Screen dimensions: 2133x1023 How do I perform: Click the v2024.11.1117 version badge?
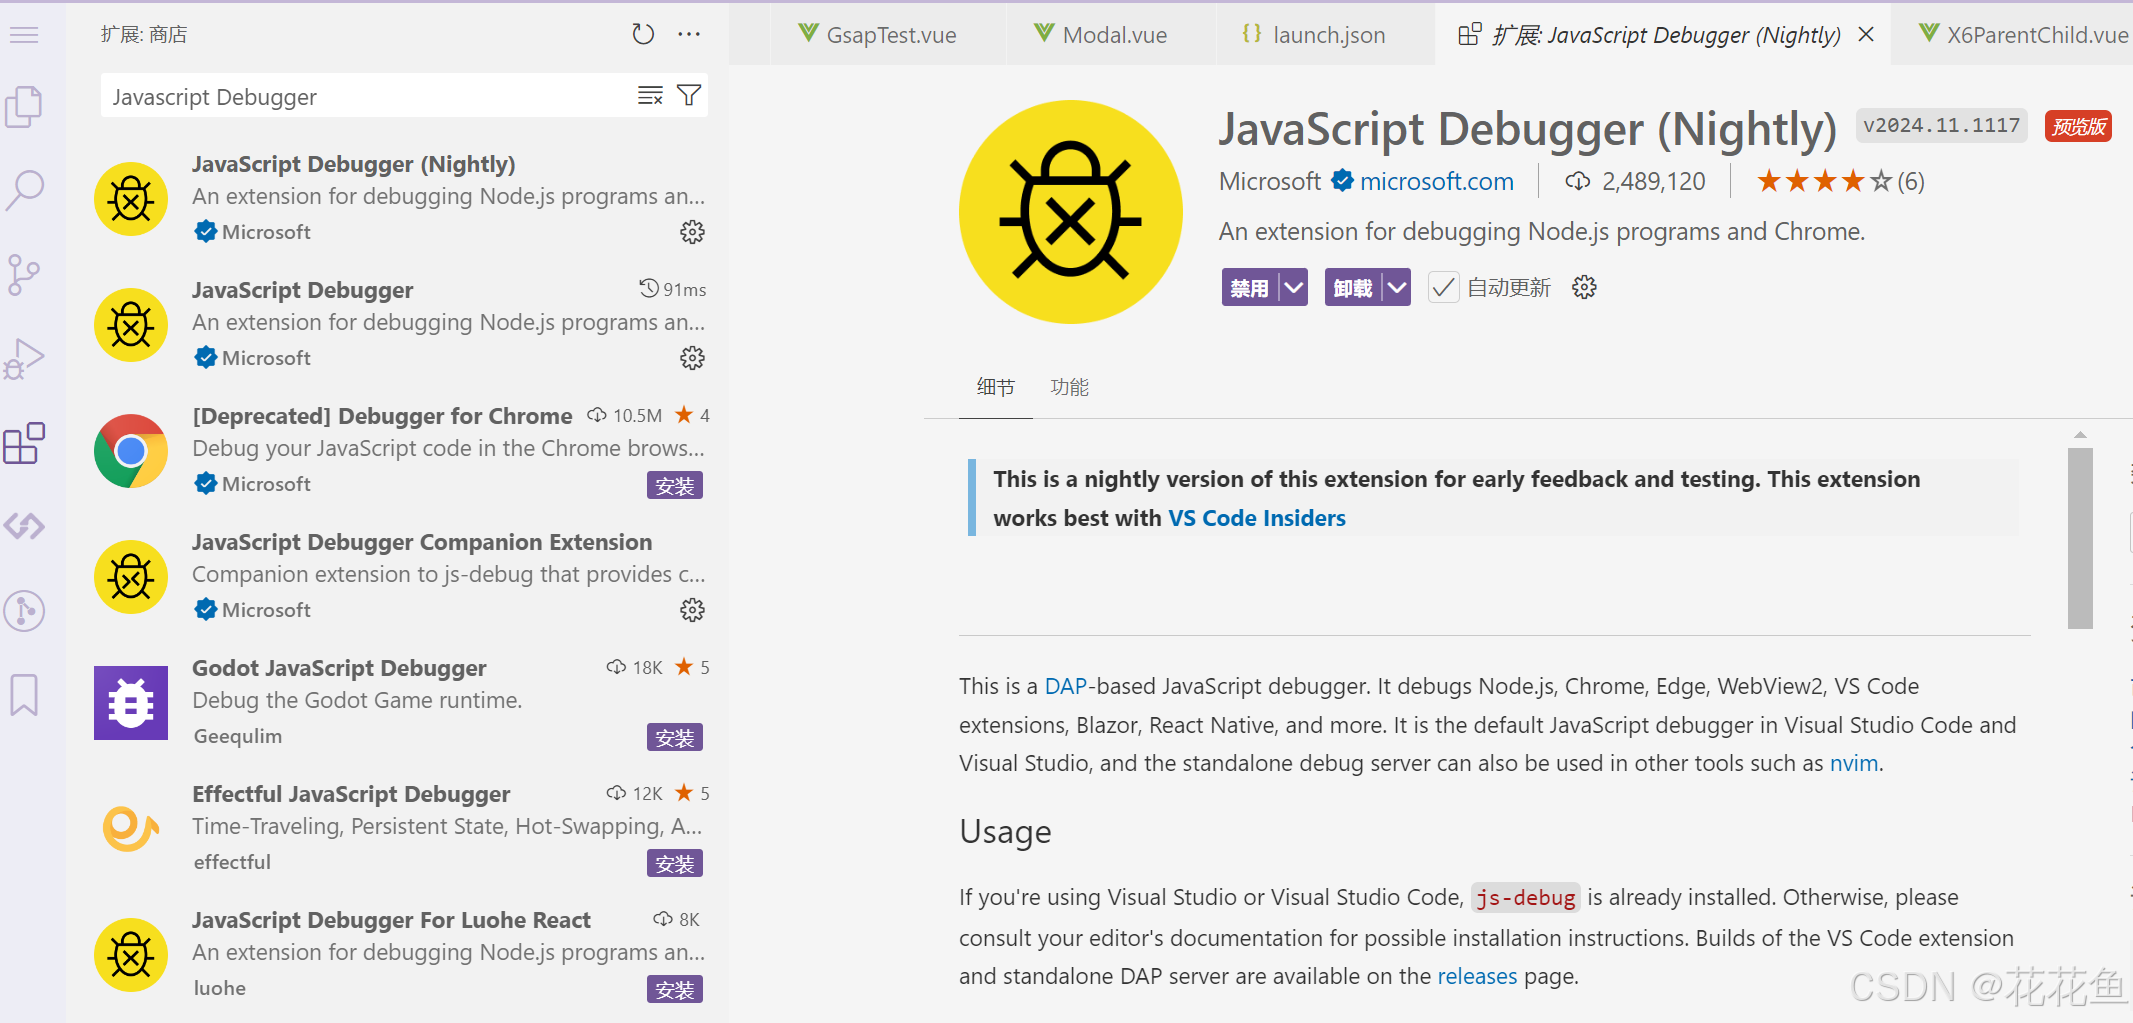tap(1941, 126)
